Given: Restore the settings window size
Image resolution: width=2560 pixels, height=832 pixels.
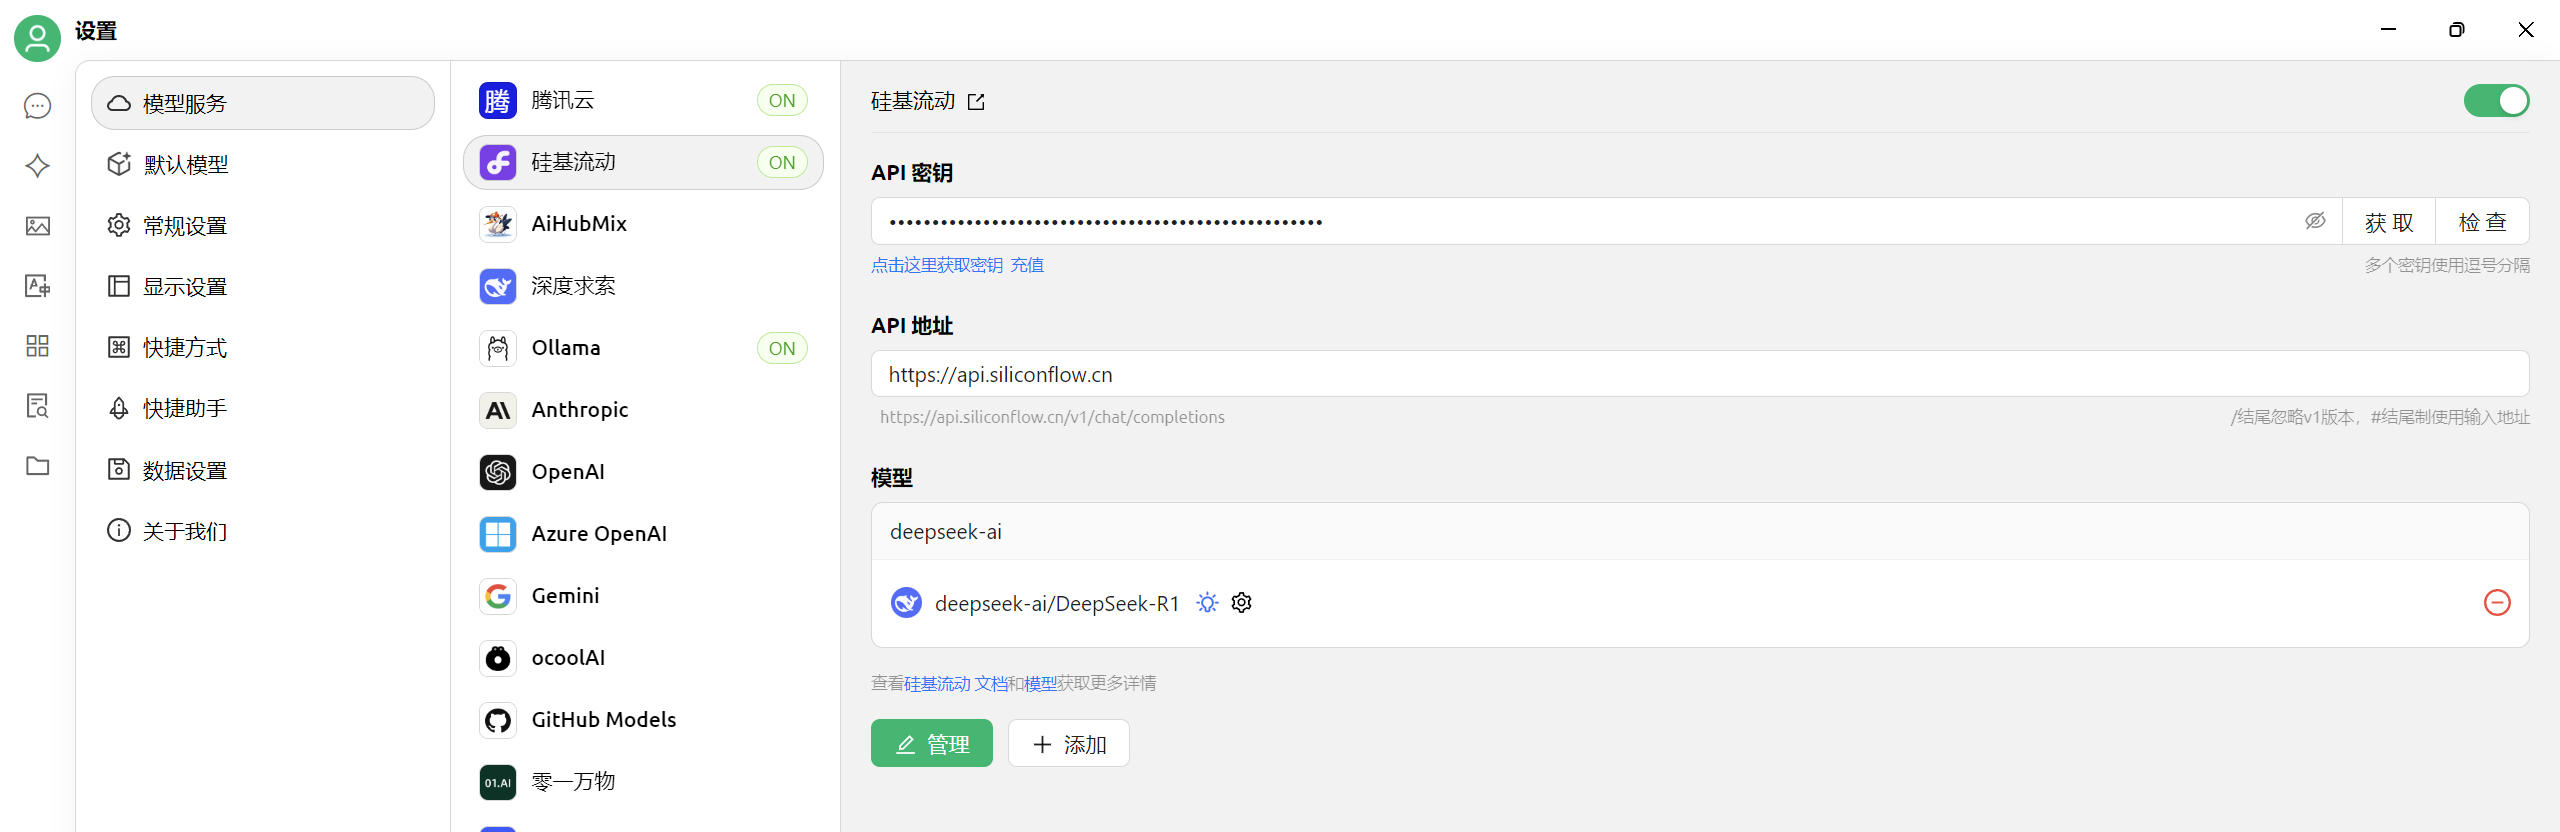Looking at the screenshot, I should coord(2457,30).
